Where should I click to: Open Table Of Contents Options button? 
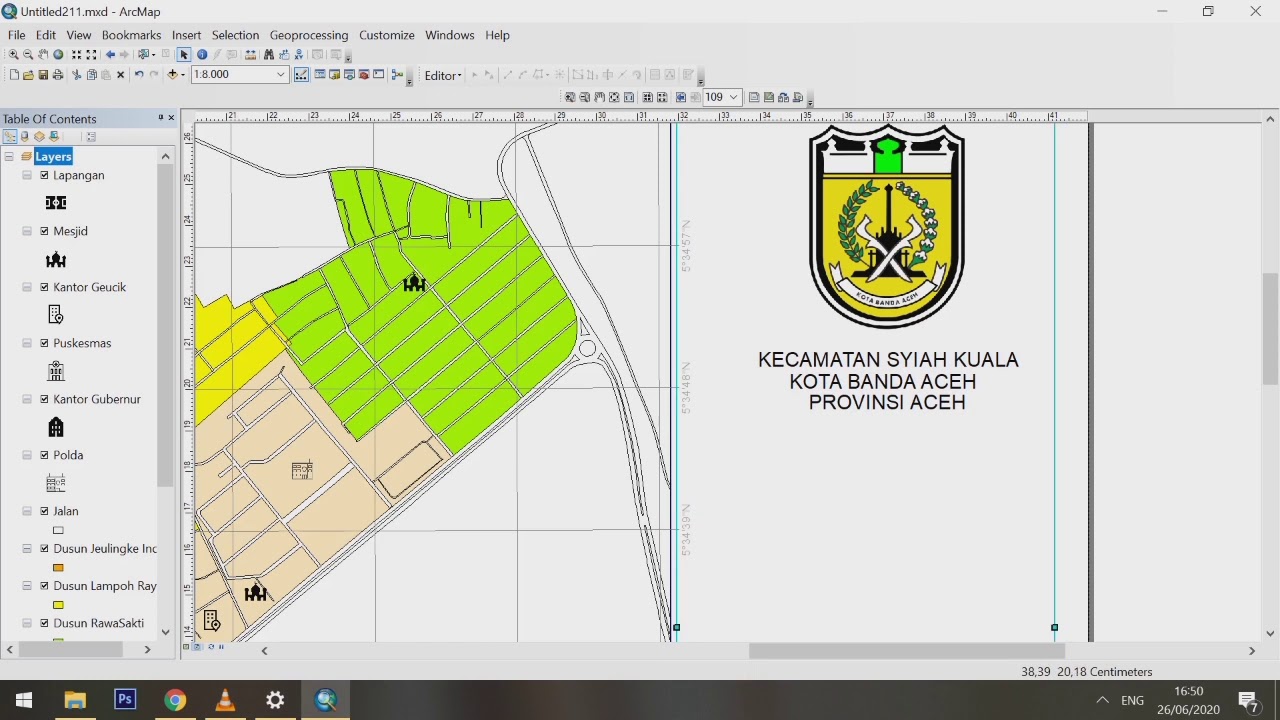(x=91, y=137)
